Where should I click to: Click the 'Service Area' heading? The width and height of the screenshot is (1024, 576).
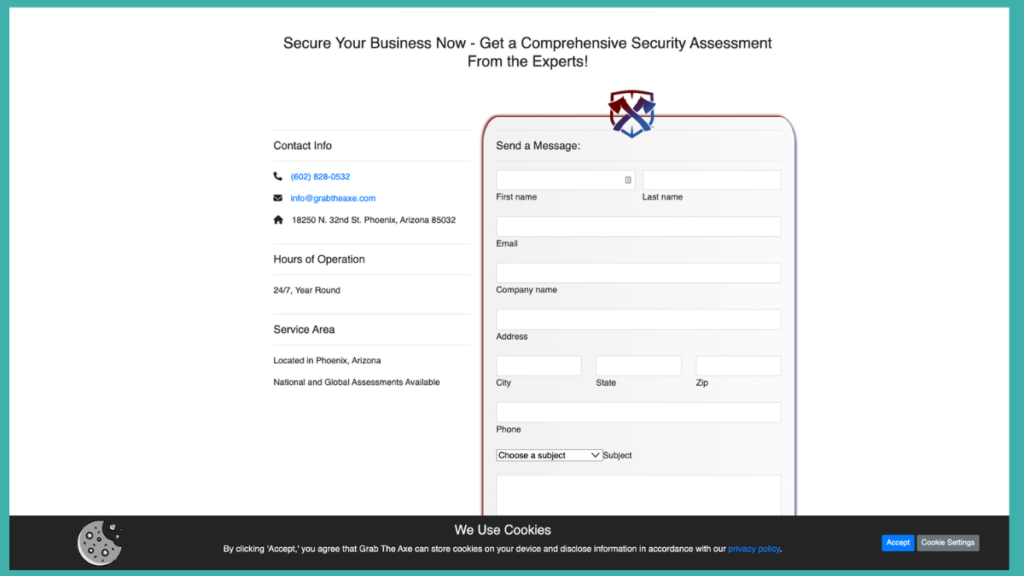[304, 330]
